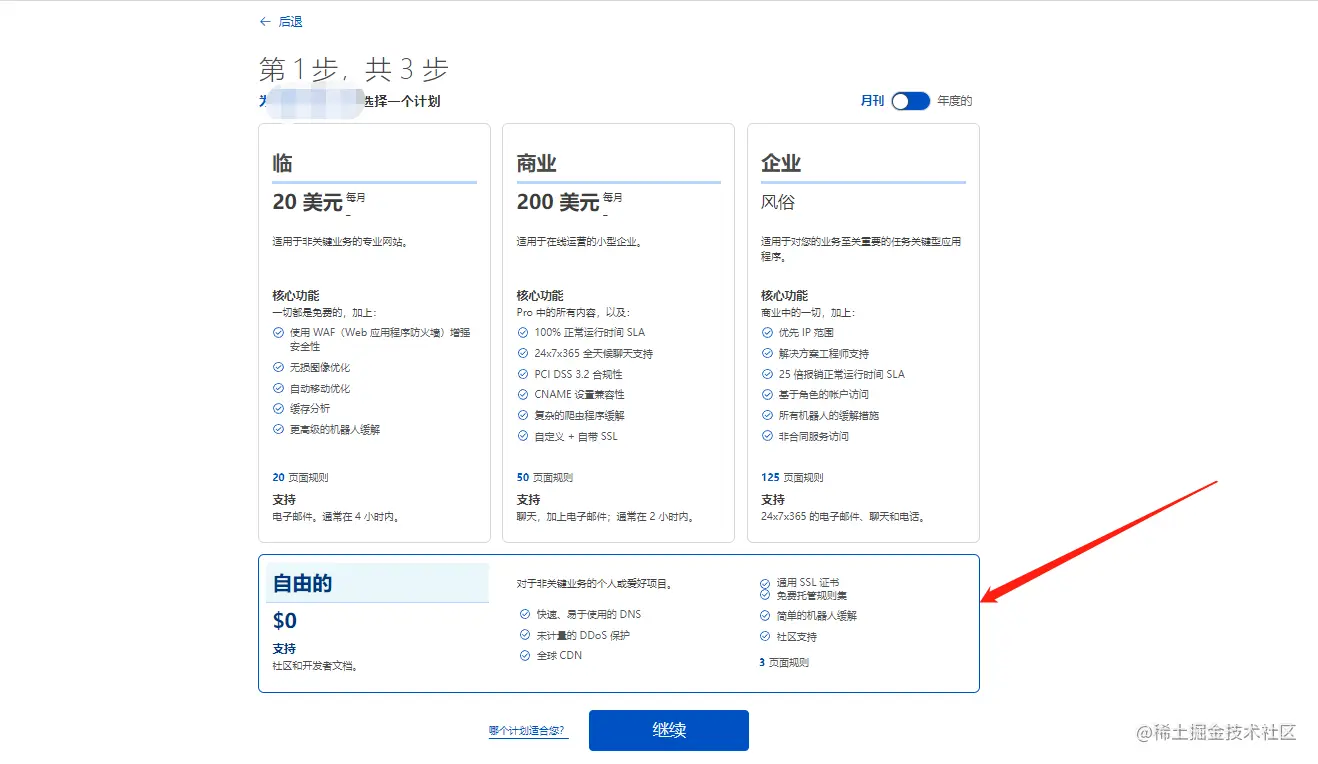Click the 风俗 custom pricing text
The width and height of the screenshot is (1318, 764).
coord(778,202)
